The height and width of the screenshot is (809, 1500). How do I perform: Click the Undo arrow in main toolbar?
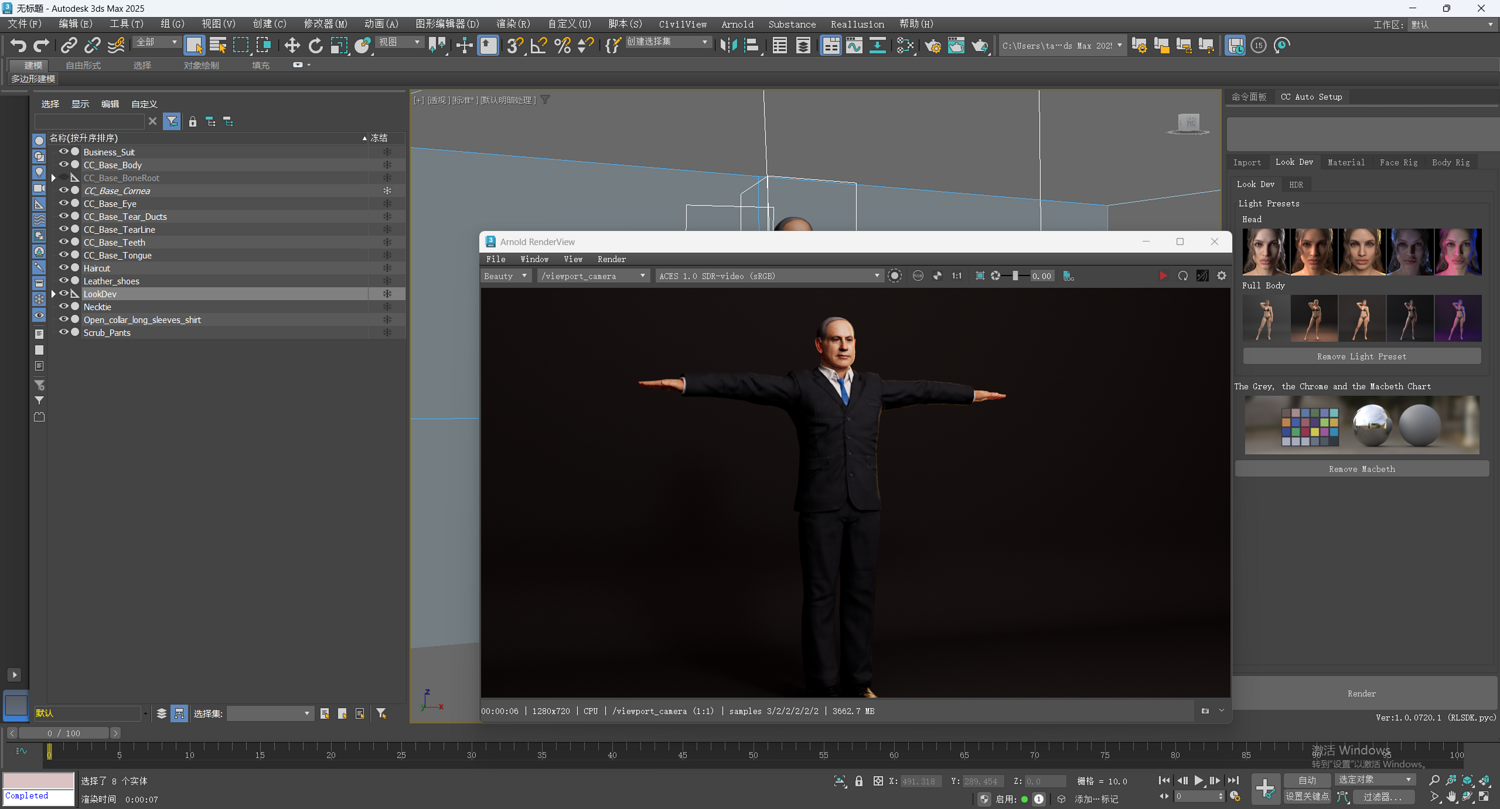[x=18, y=45]
